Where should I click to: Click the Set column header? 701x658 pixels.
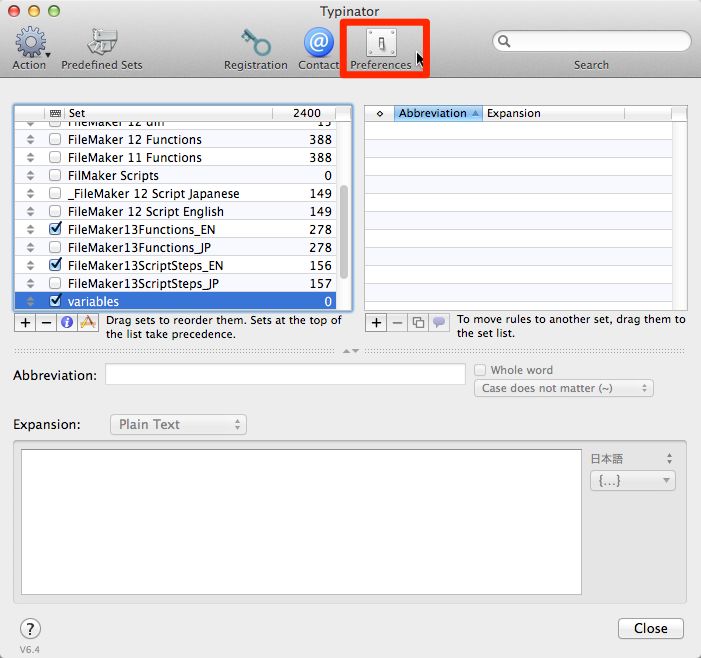pyautogui.click(x=169, y=114)
